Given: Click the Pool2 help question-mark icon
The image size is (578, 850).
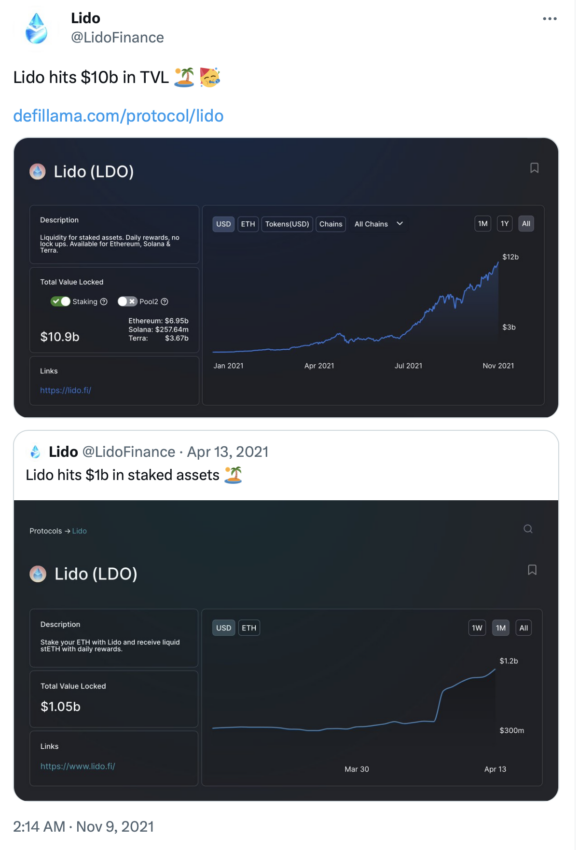Looking at the screenshot, I should pyautogui.click(x=164, y=301).
